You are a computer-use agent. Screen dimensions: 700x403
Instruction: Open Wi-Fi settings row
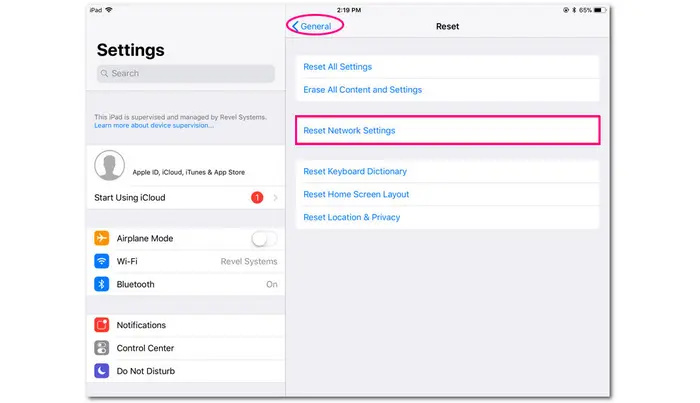point(186,261)
